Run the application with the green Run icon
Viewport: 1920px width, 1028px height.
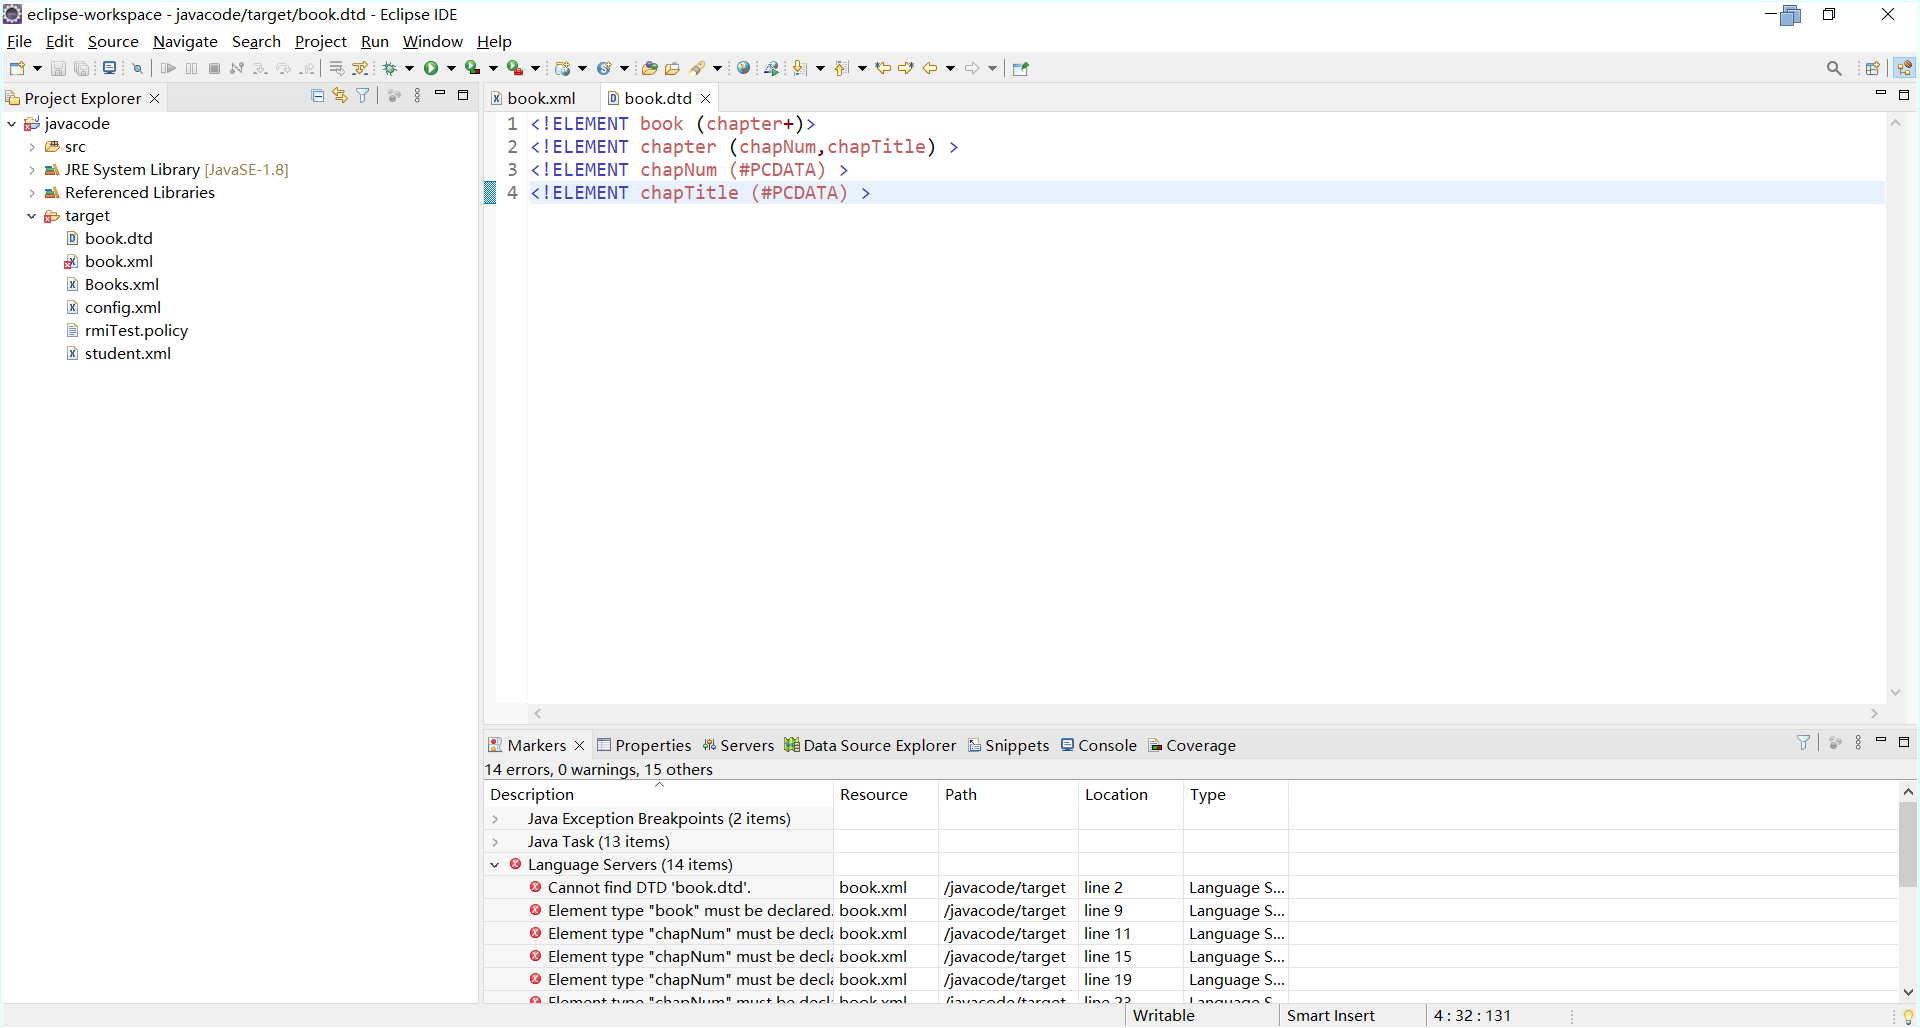click(x=431, y=68)
